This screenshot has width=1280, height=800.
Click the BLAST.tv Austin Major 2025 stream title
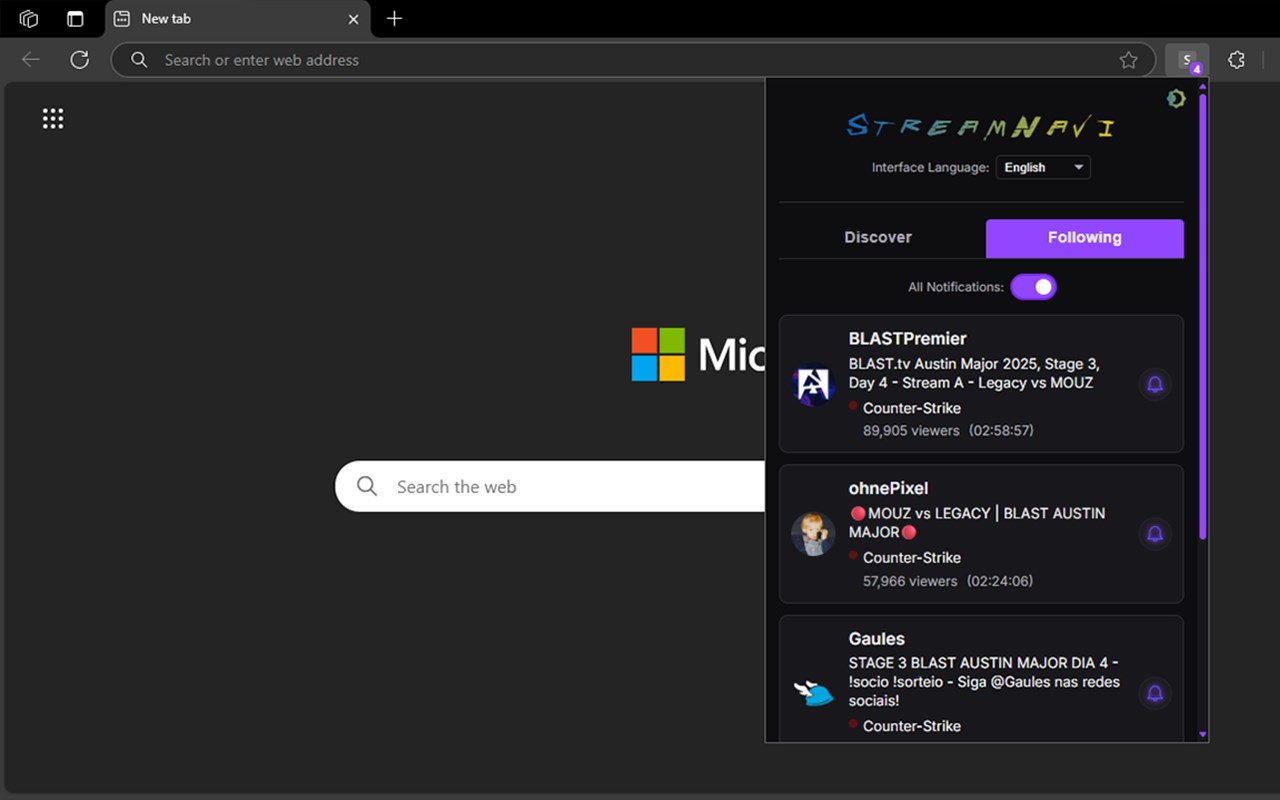pos(974,373)
